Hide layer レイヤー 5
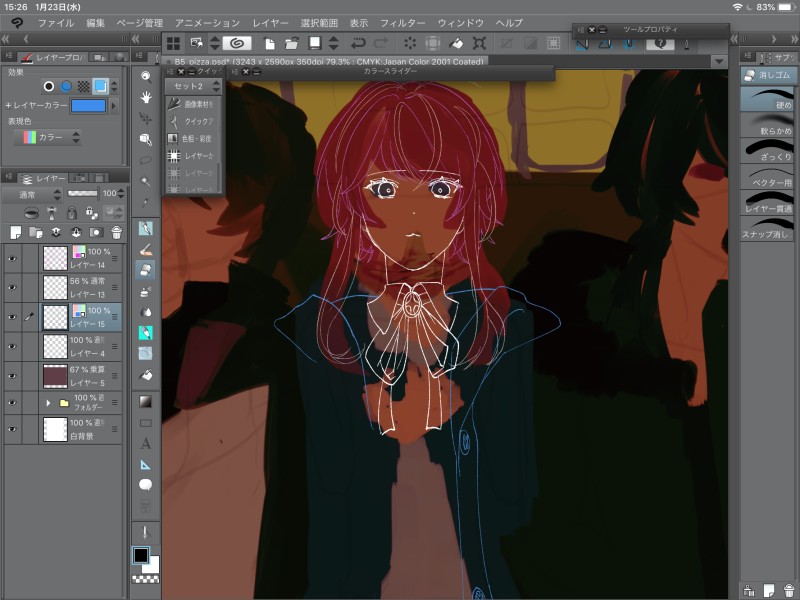 [12, 376]
